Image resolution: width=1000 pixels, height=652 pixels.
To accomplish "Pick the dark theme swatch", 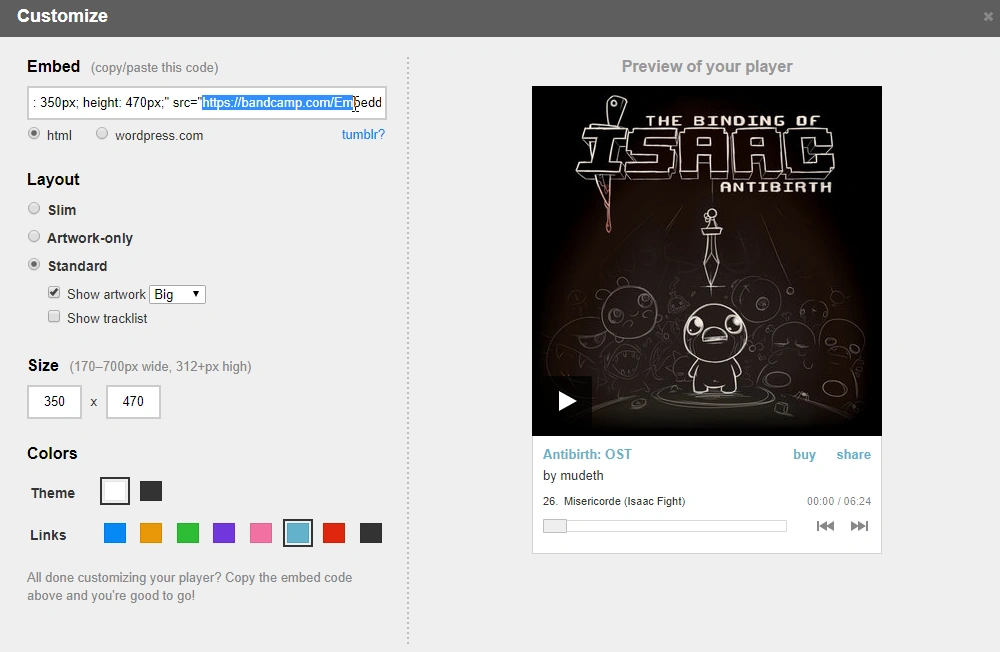I will [x=151, y=491].
